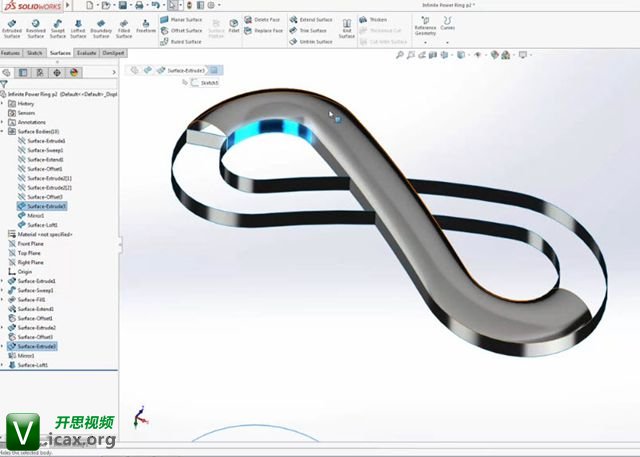Screen dimensions: 640x457
Task: Open the PropertyManager tab
Action: (x=23, y=73)
